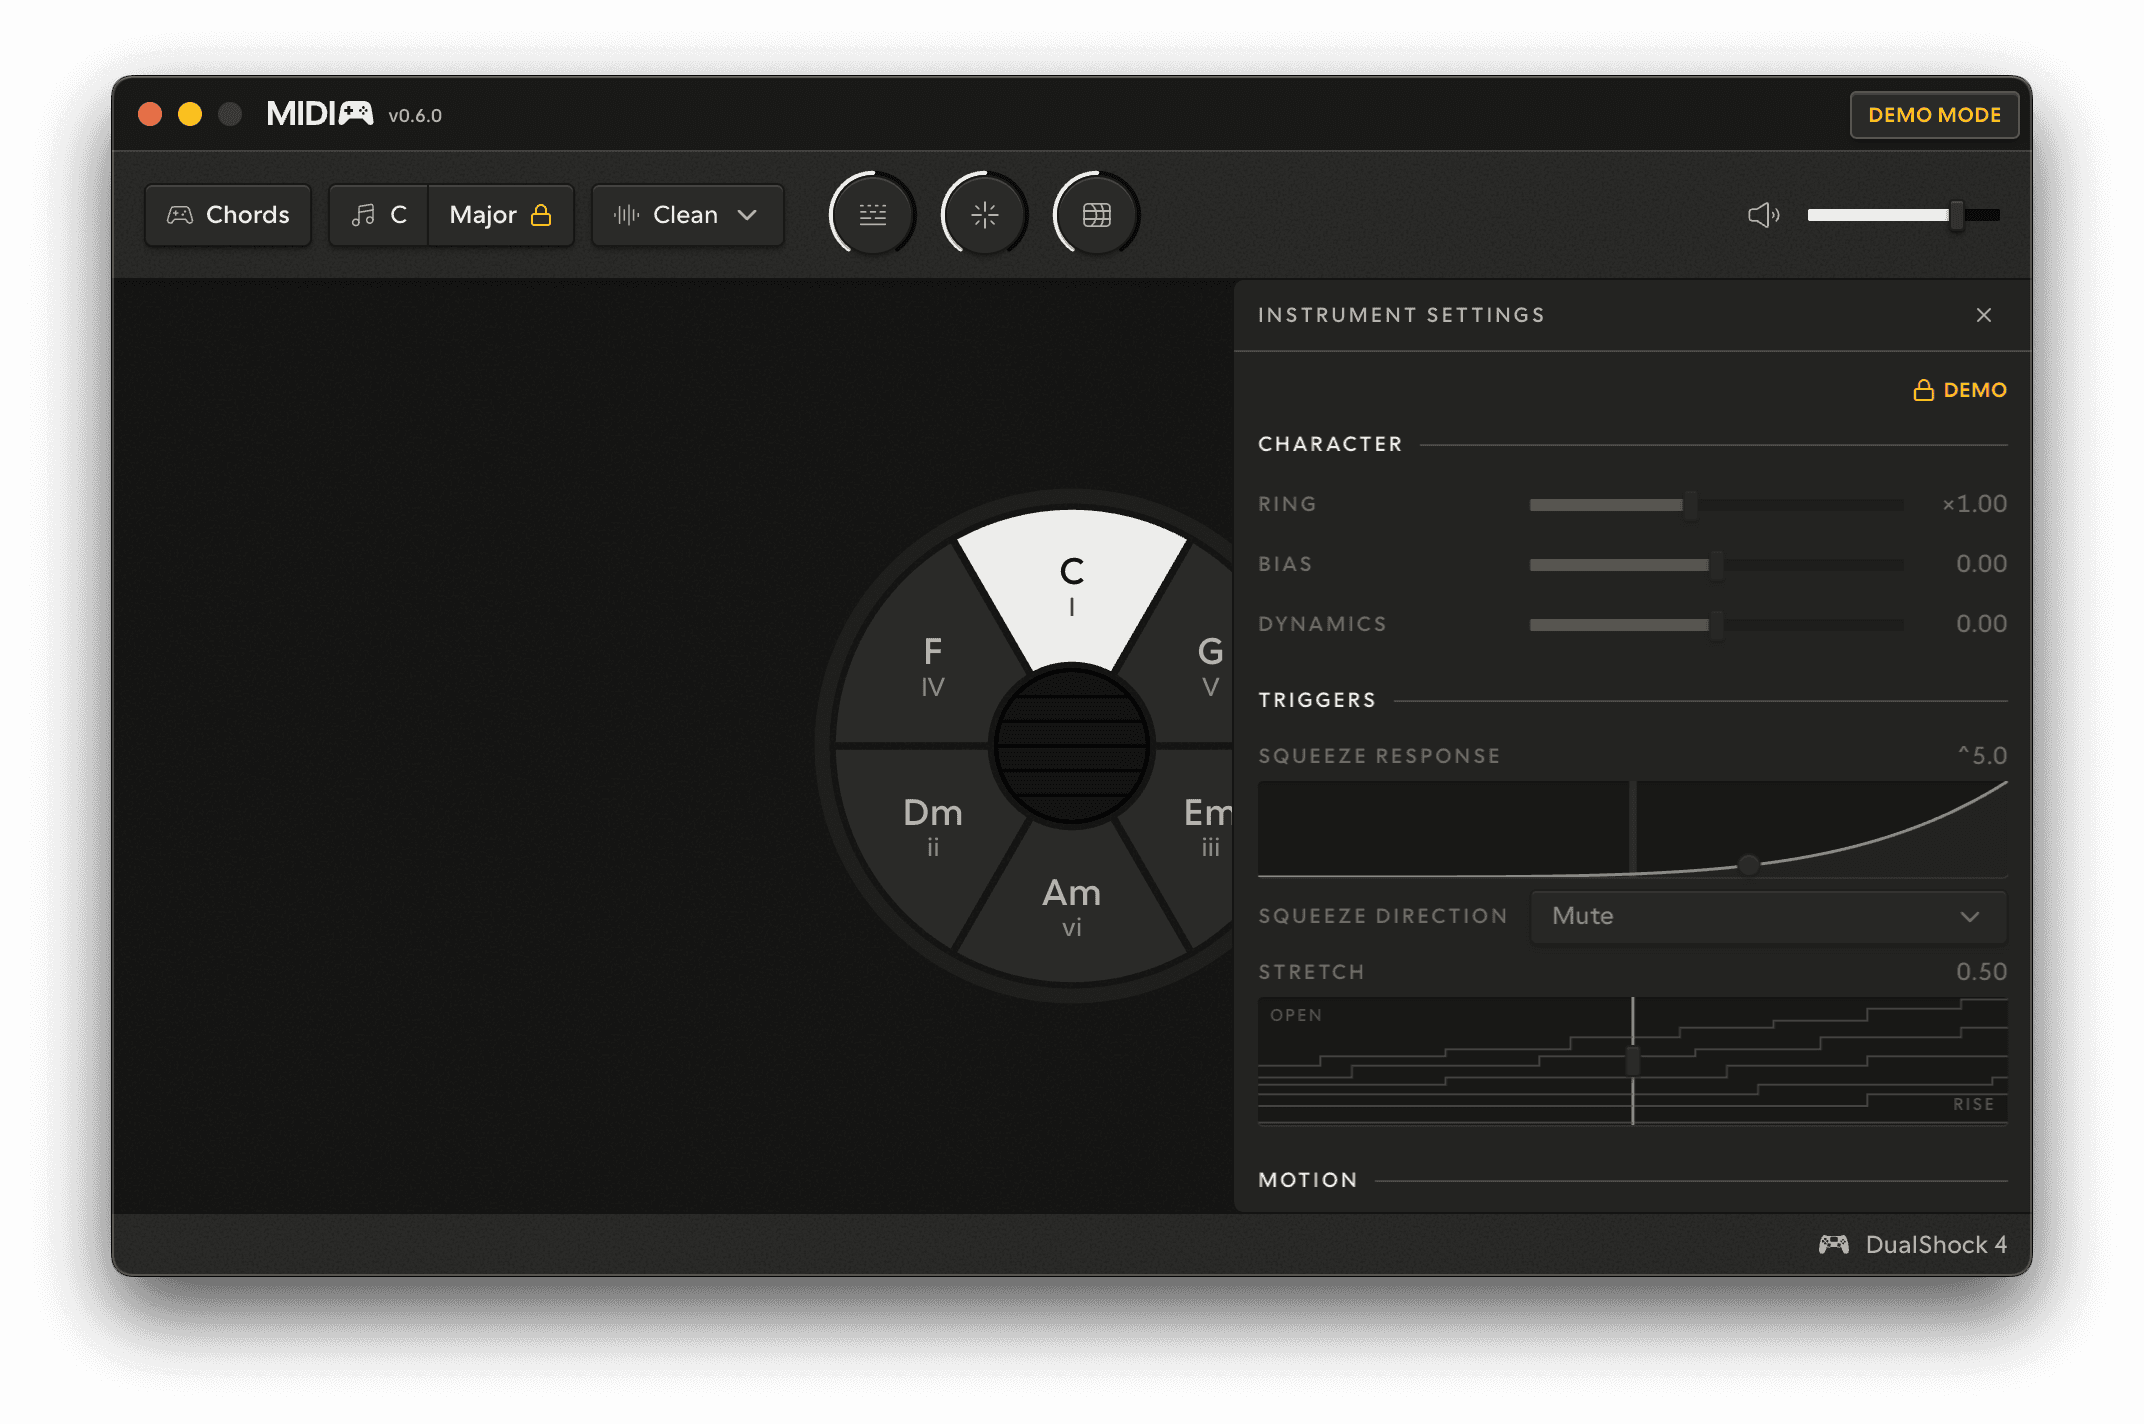
Task: Click the Stretch graph handle
Action: (1633, 1060)
